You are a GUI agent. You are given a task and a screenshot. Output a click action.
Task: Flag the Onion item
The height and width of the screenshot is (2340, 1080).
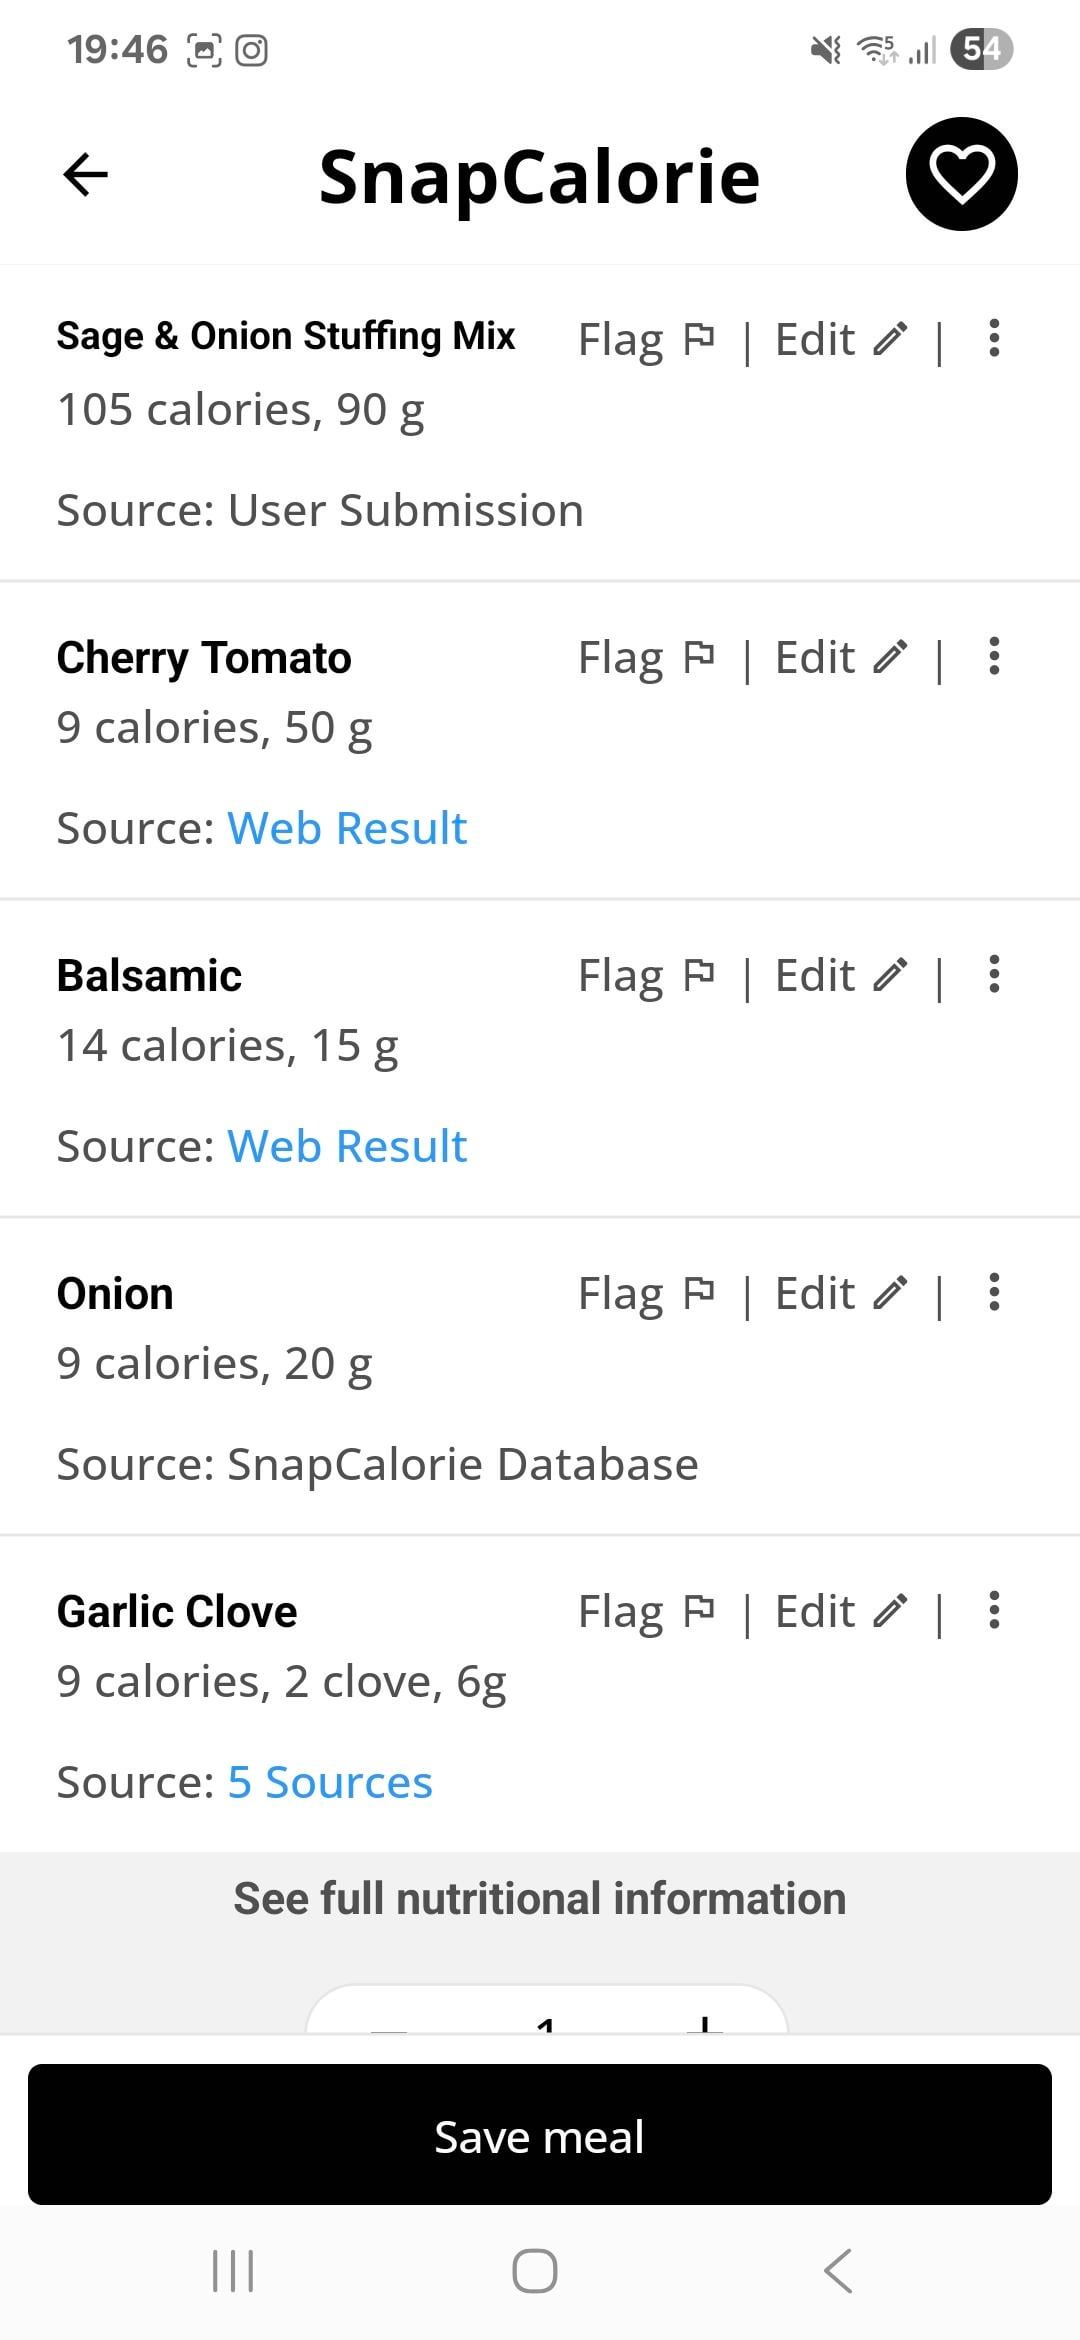[646, 1294]
